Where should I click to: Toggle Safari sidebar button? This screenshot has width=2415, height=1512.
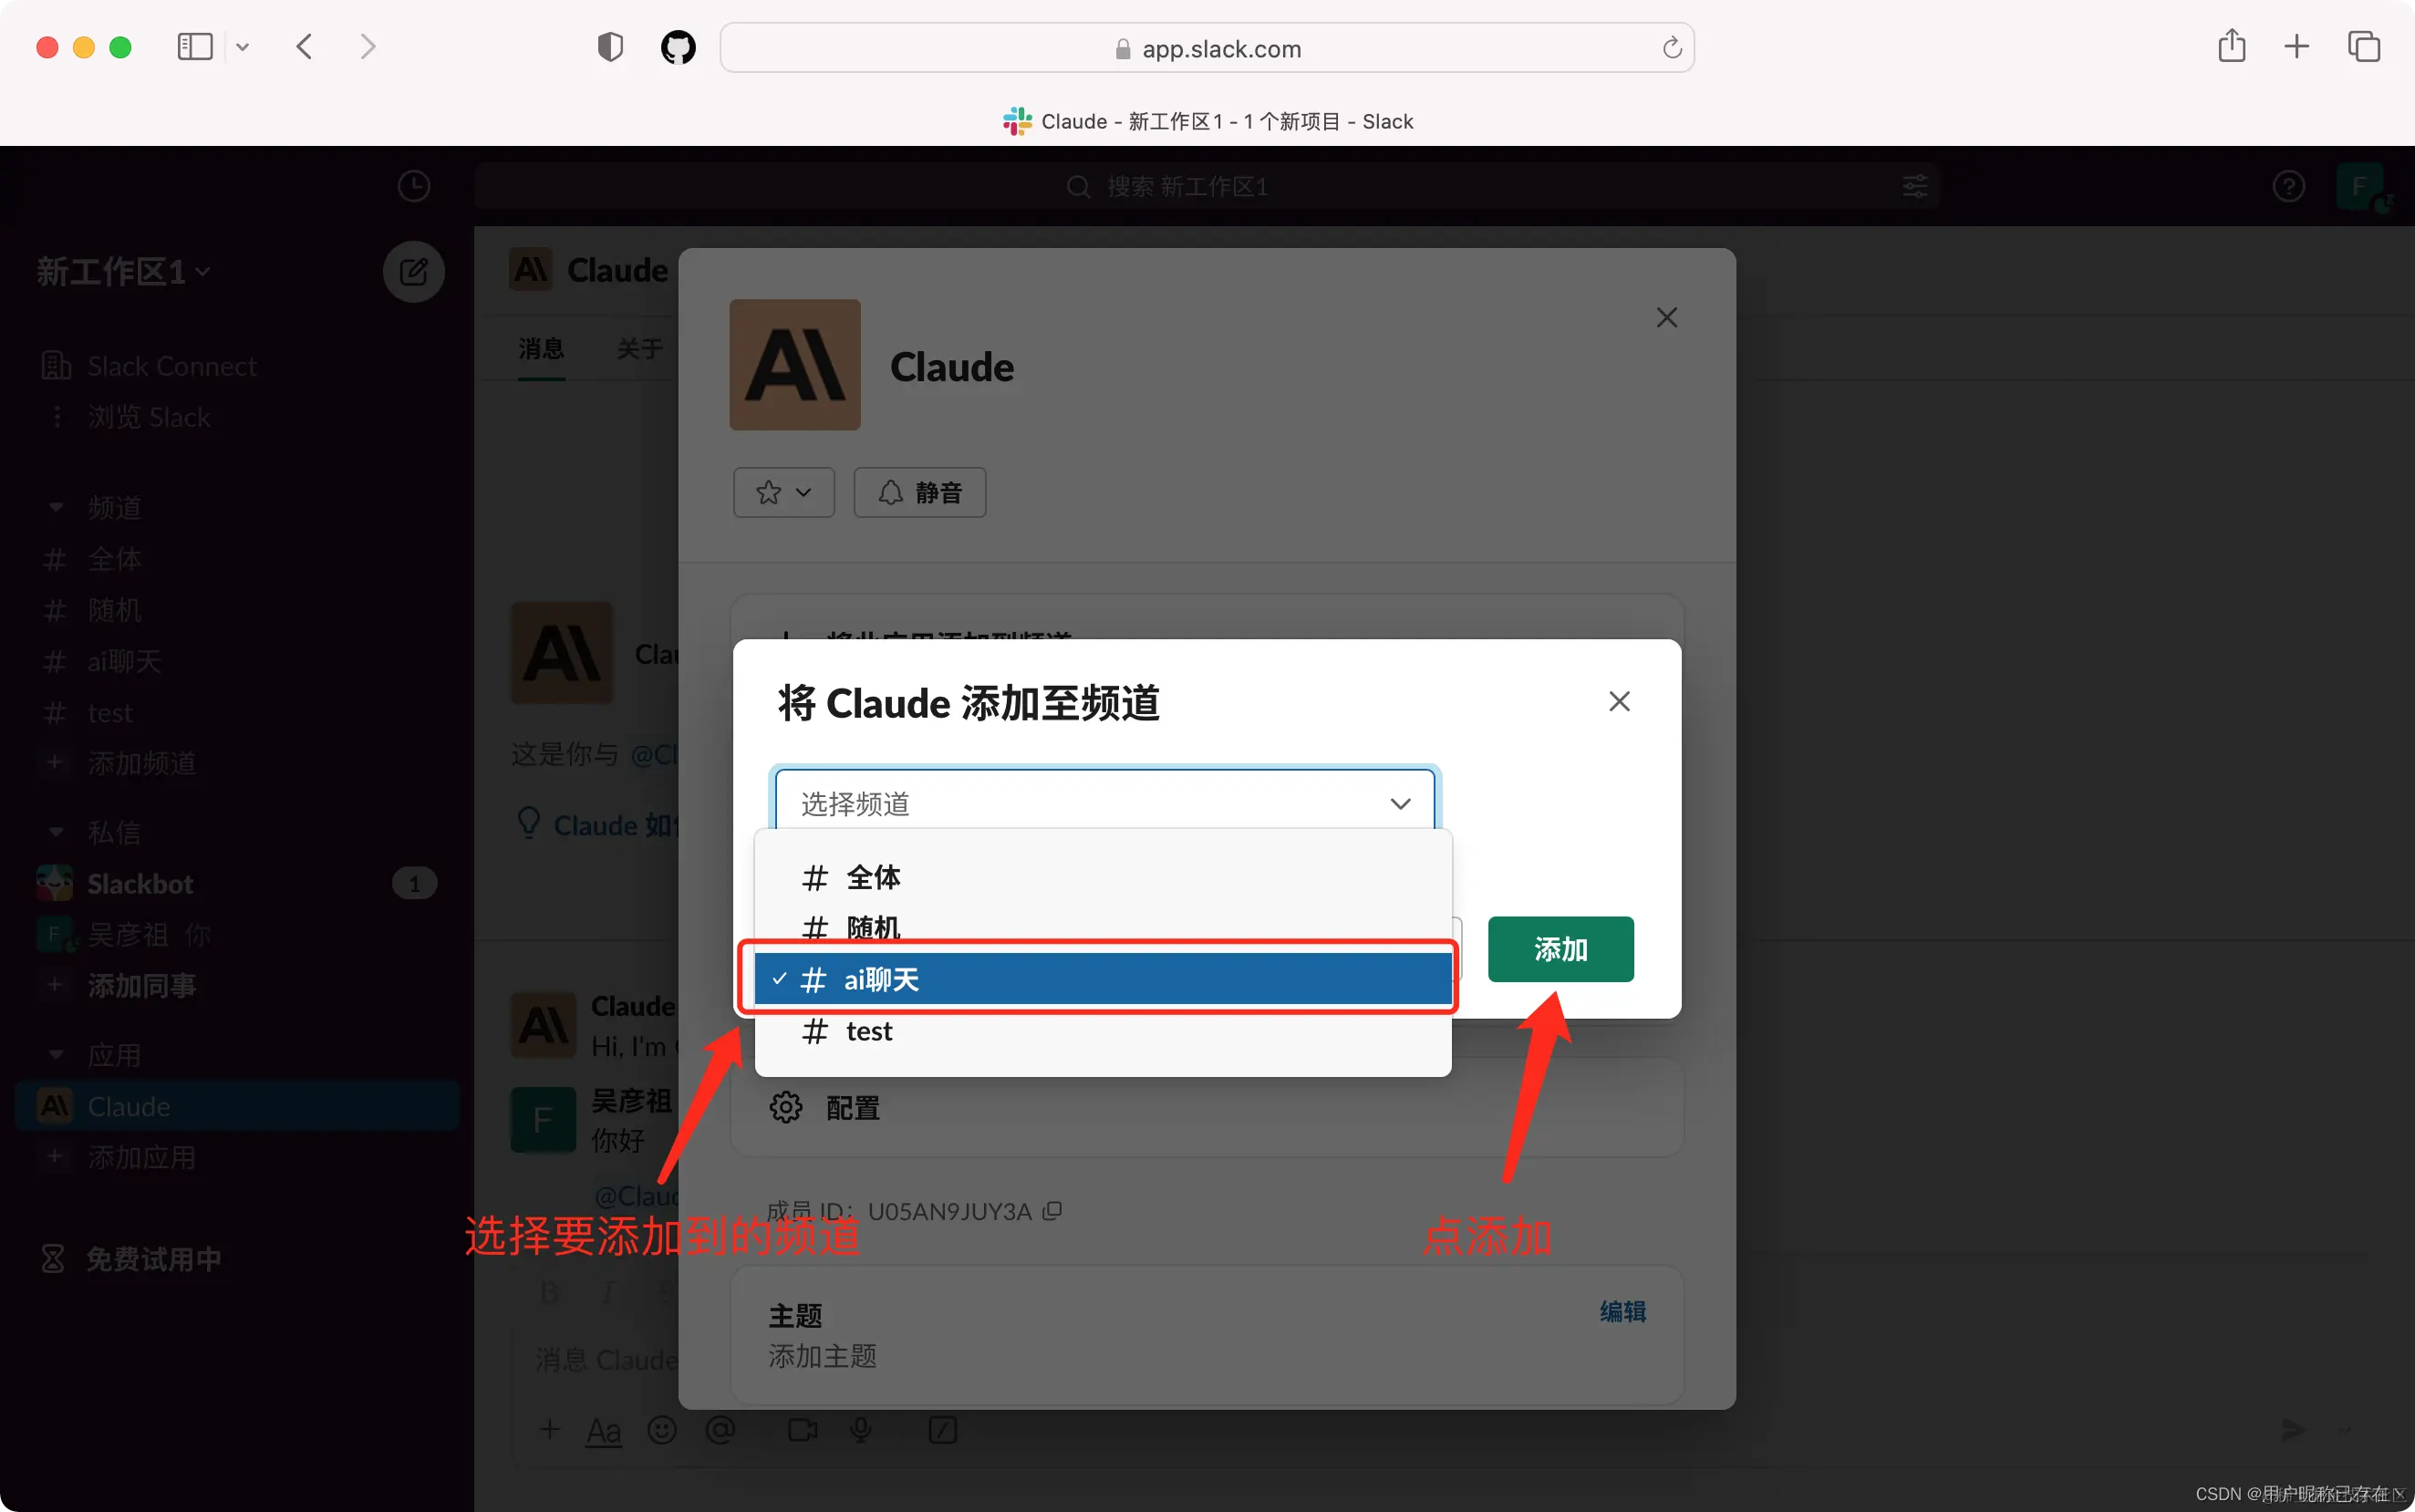pos(195,47)
